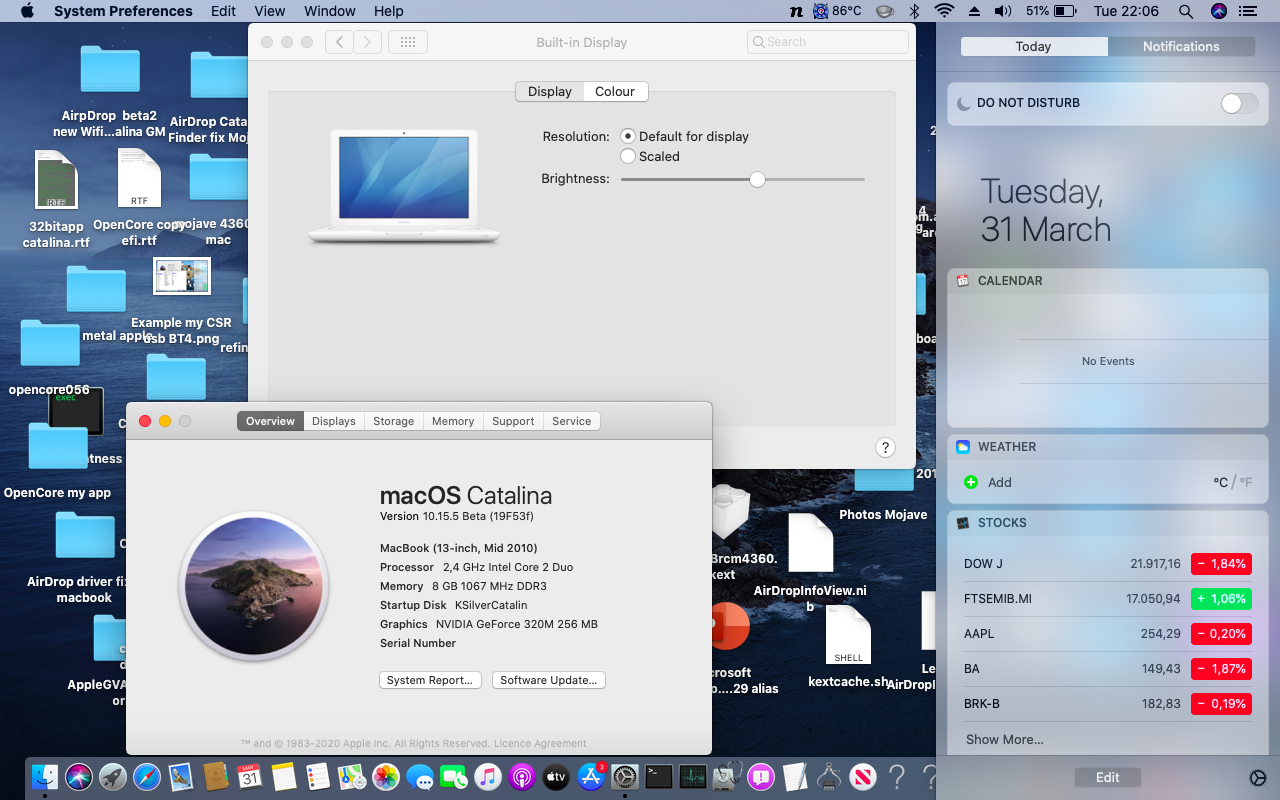Image resolution: width=1280 pixels, height=800 pixels.
Task: Open Calendar icon in Dock
Action: pyautogui.click(x=250, y=776)
